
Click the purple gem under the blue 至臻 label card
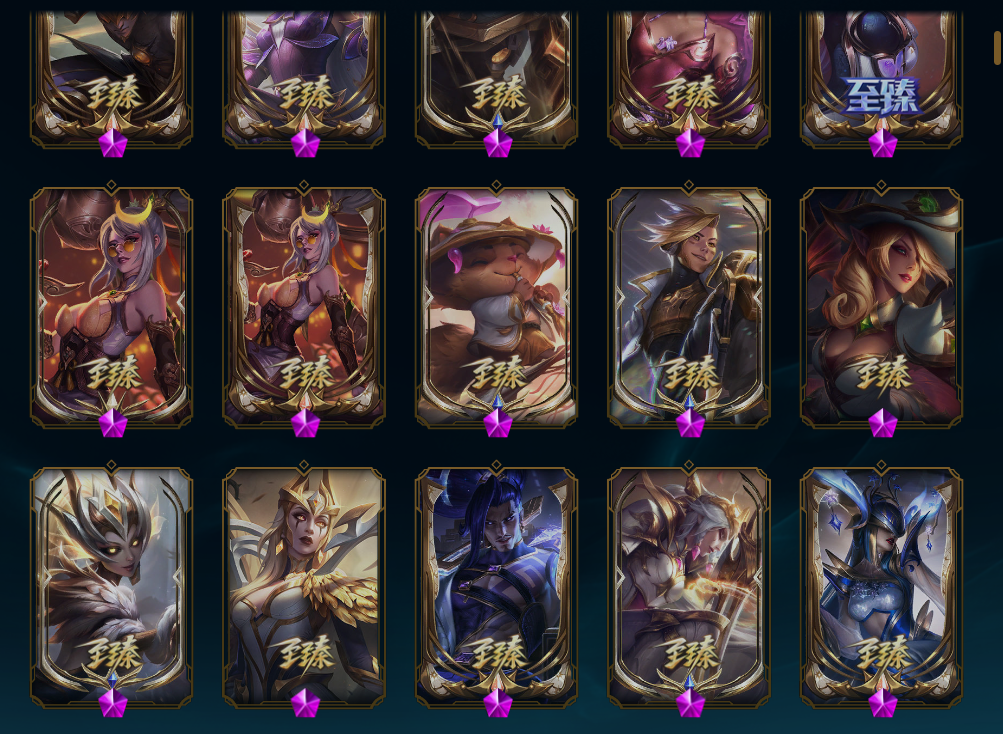(x=882, y=143)
